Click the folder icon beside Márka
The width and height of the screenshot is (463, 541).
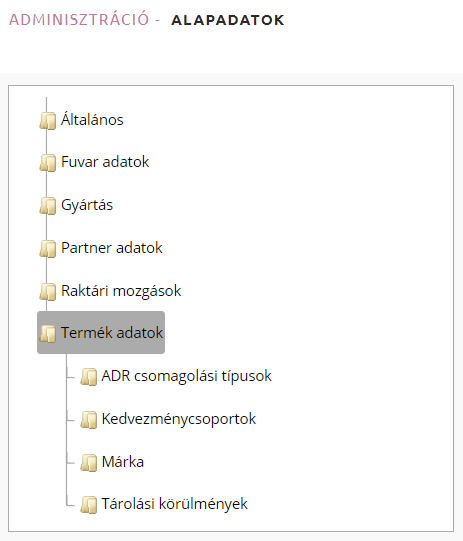point(89,463)
